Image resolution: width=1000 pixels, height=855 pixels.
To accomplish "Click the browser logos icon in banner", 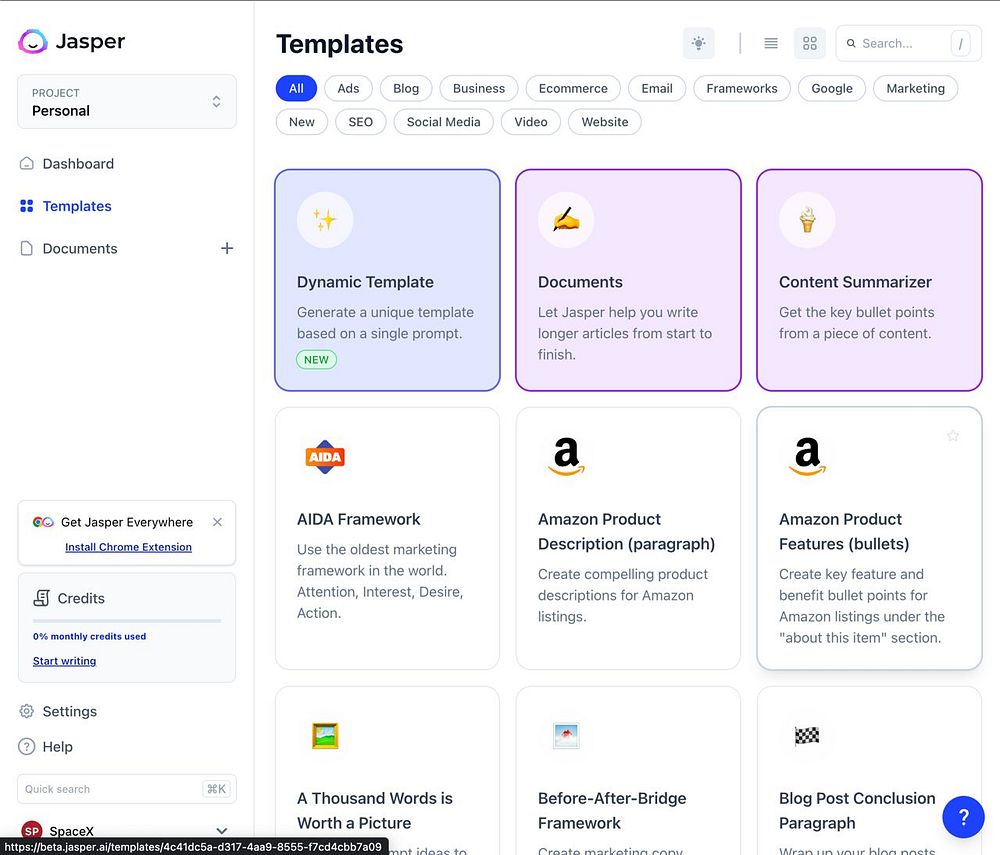I will [43, 522].
